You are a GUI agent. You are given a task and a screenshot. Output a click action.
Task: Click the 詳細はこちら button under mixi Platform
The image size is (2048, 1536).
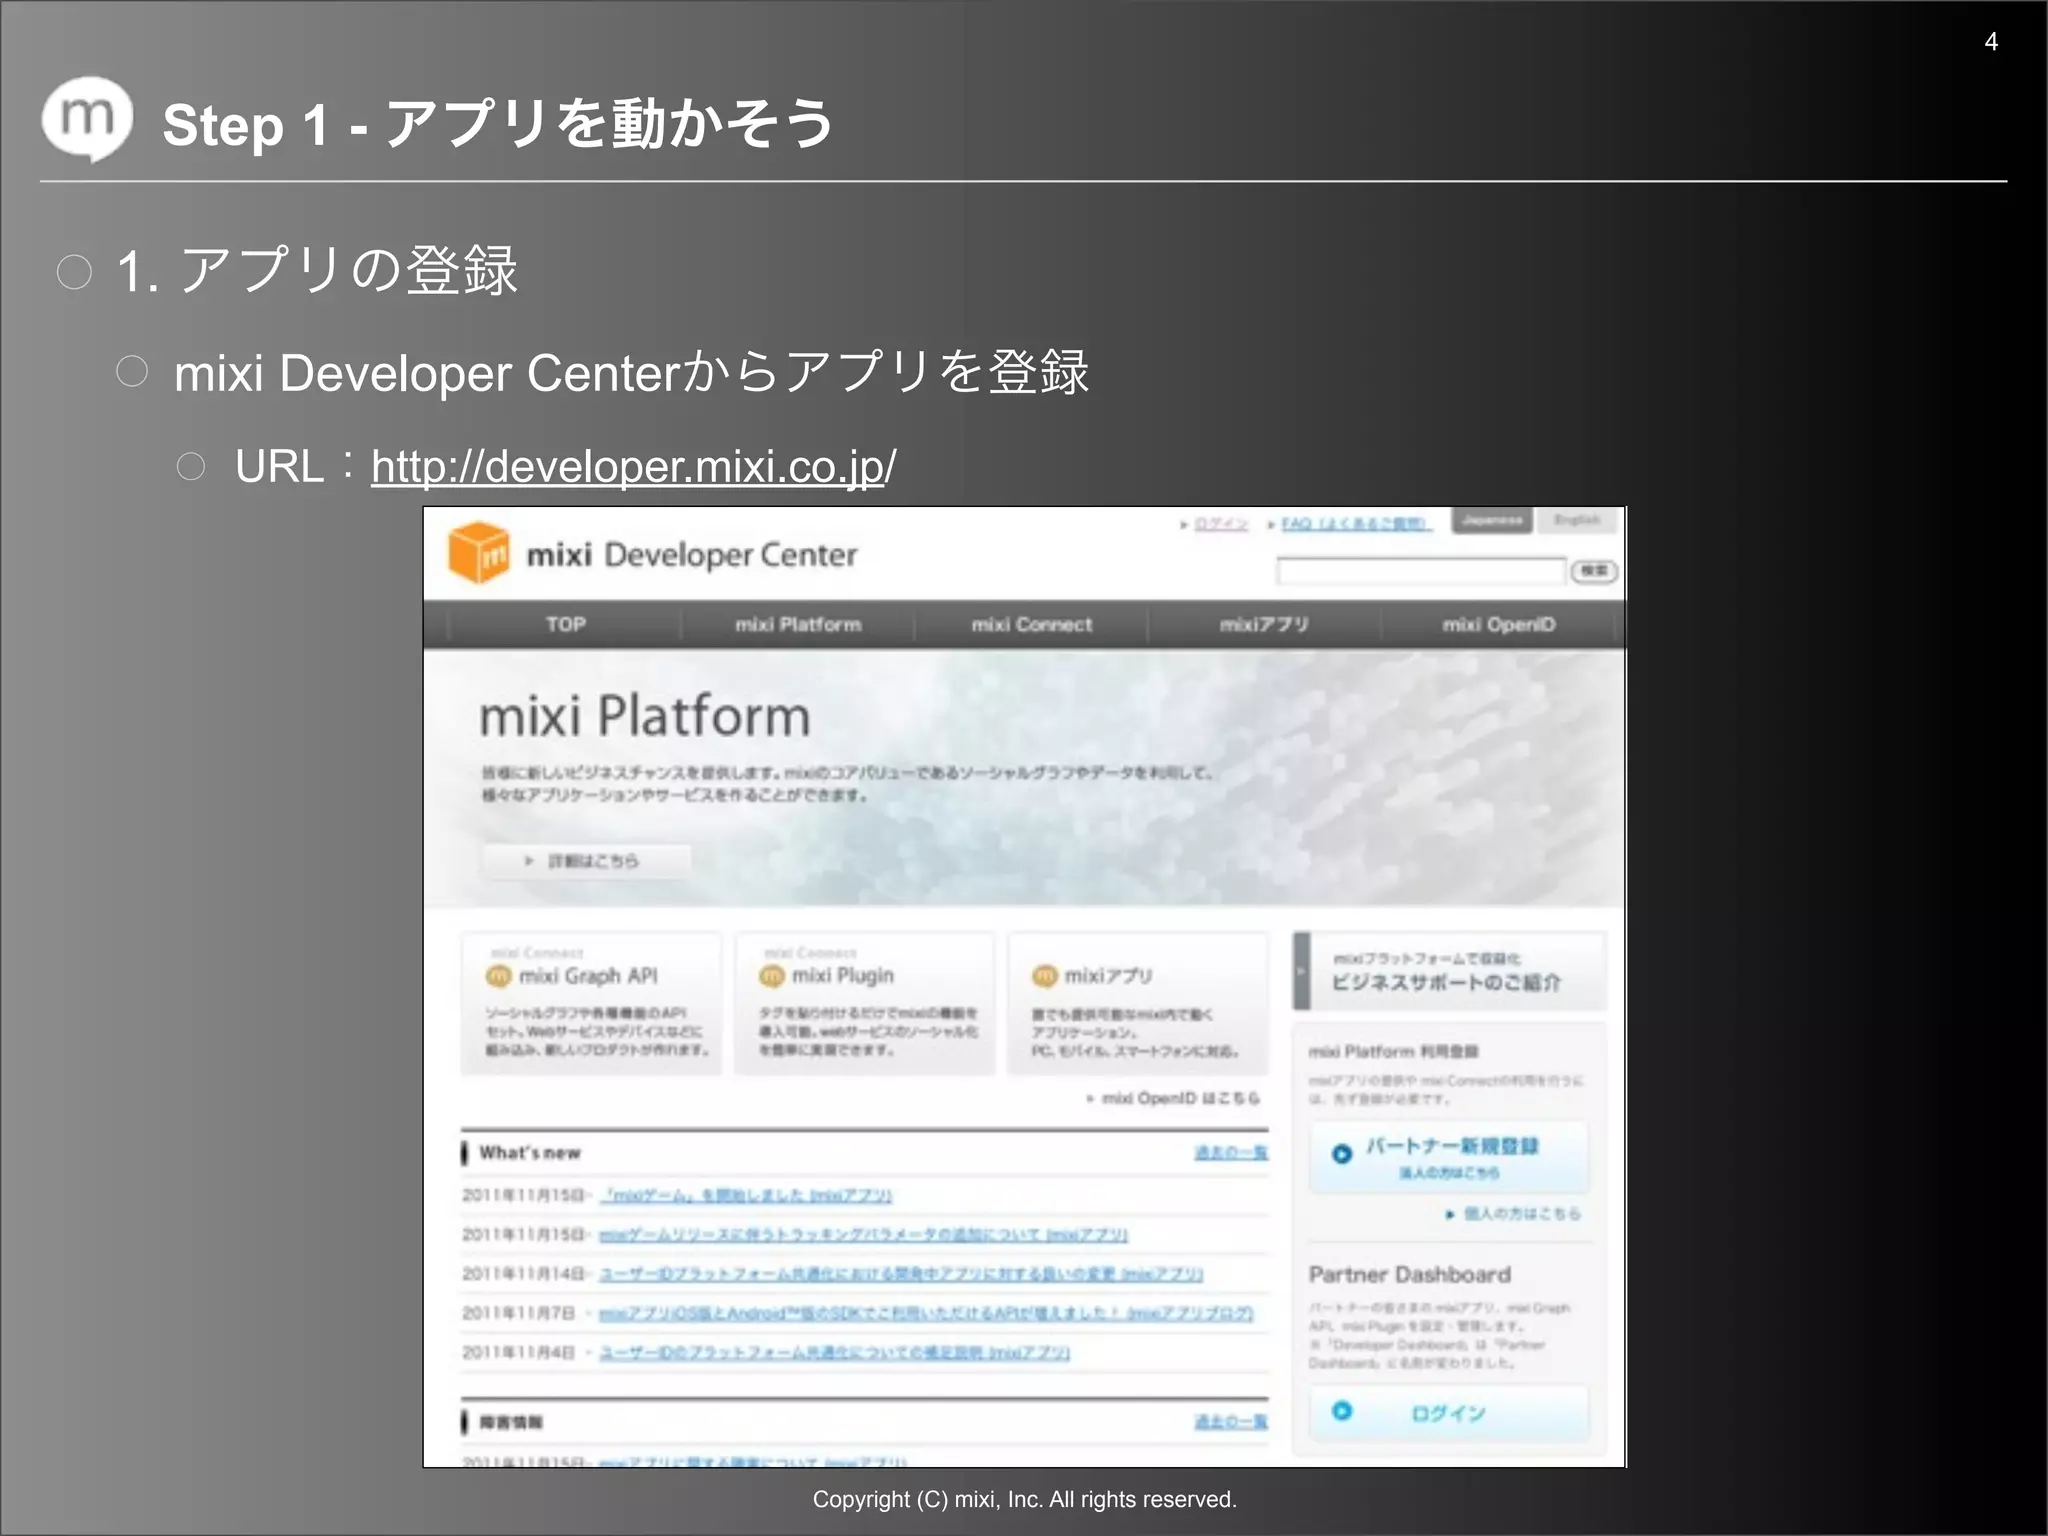tap(586, 861)
